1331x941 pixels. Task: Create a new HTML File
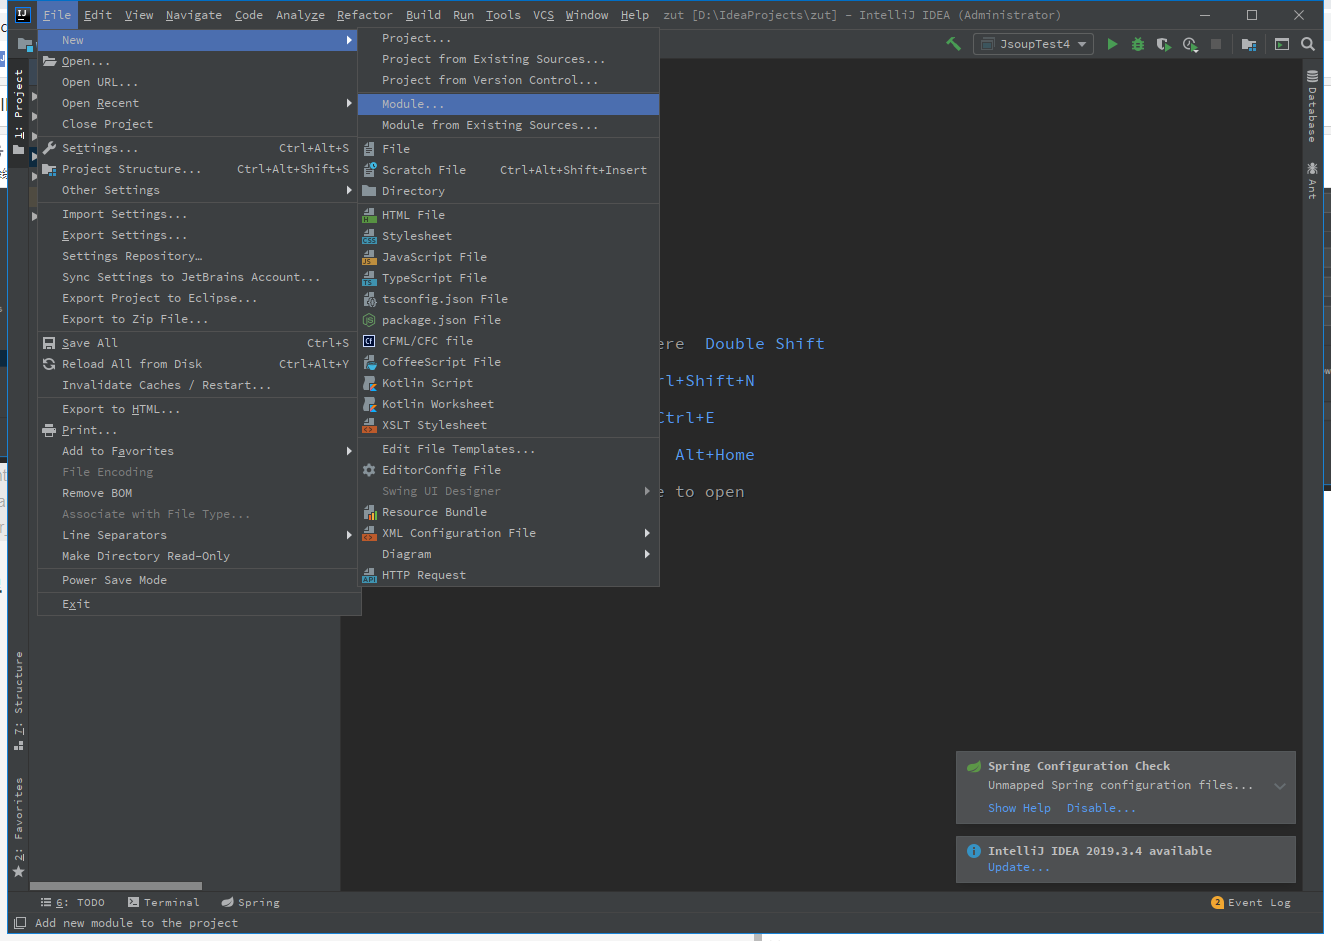coord(509,215)
